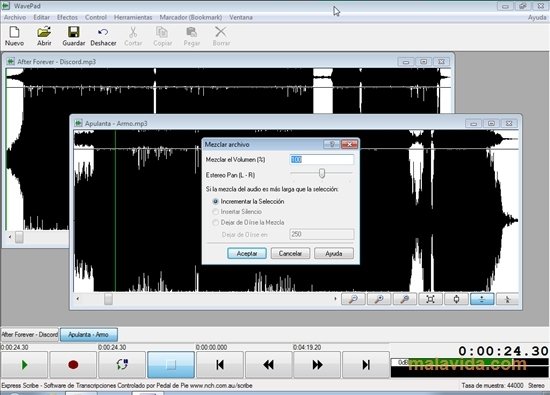This screenshot has width=550, height=395.
Task: Click scroll-right arrow in Apulanta window
Action: click(x=335, y=299)
